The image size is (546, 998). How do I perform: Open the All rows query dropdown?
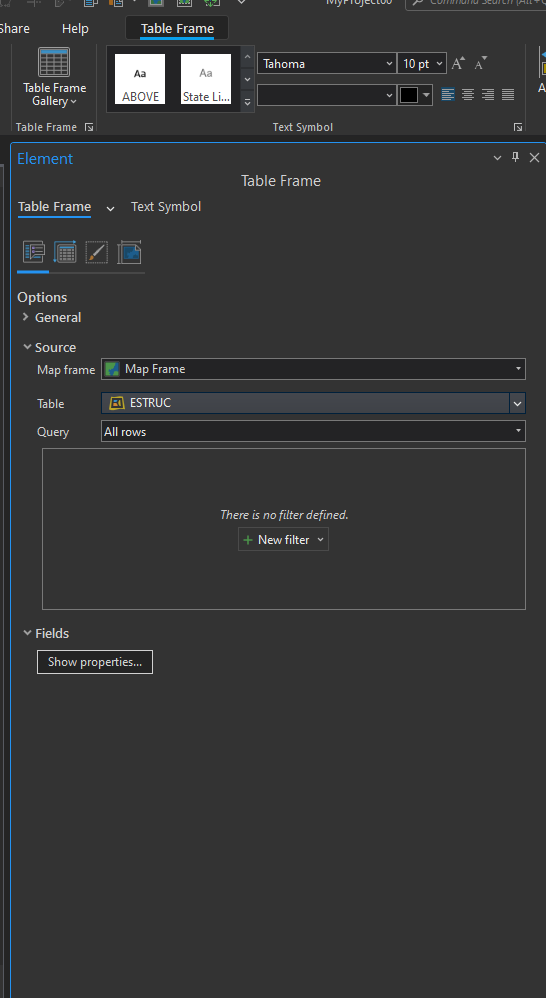313,432
